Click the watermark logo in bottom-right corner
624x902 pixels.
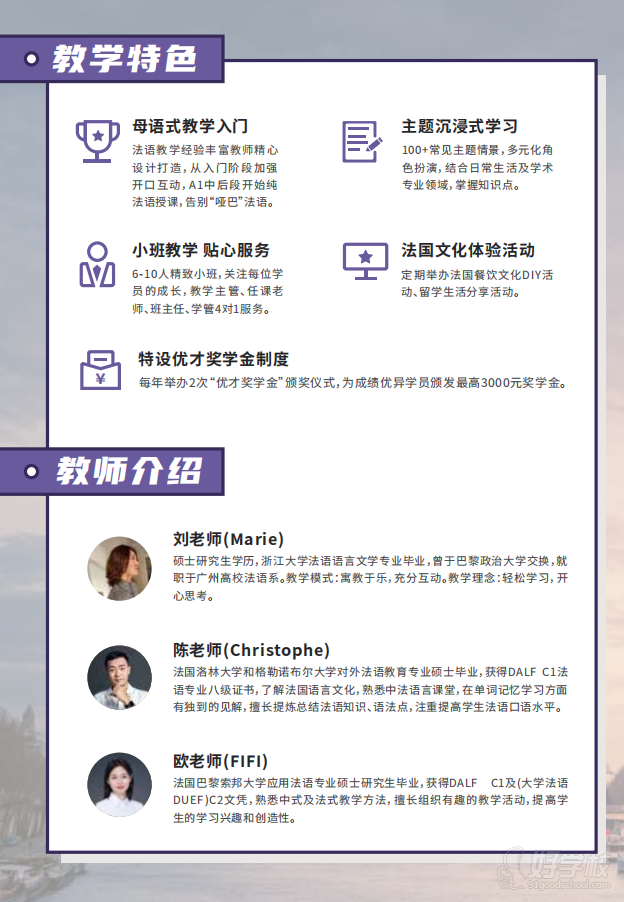[x=560, y=868]
